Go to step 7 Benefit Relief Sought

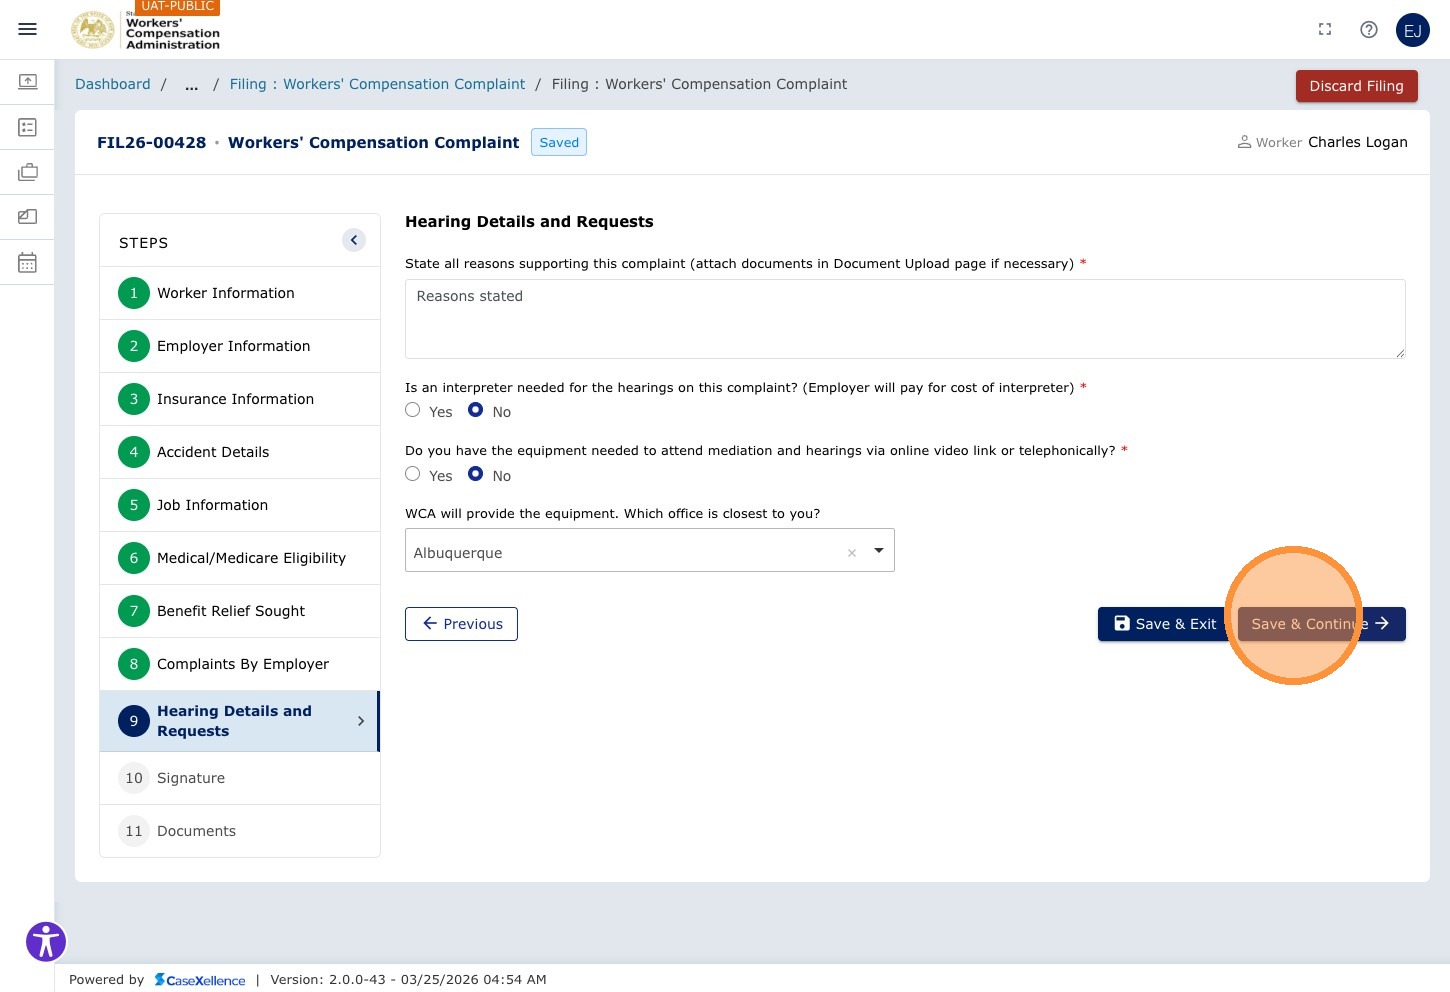click(x=240, y=611)
